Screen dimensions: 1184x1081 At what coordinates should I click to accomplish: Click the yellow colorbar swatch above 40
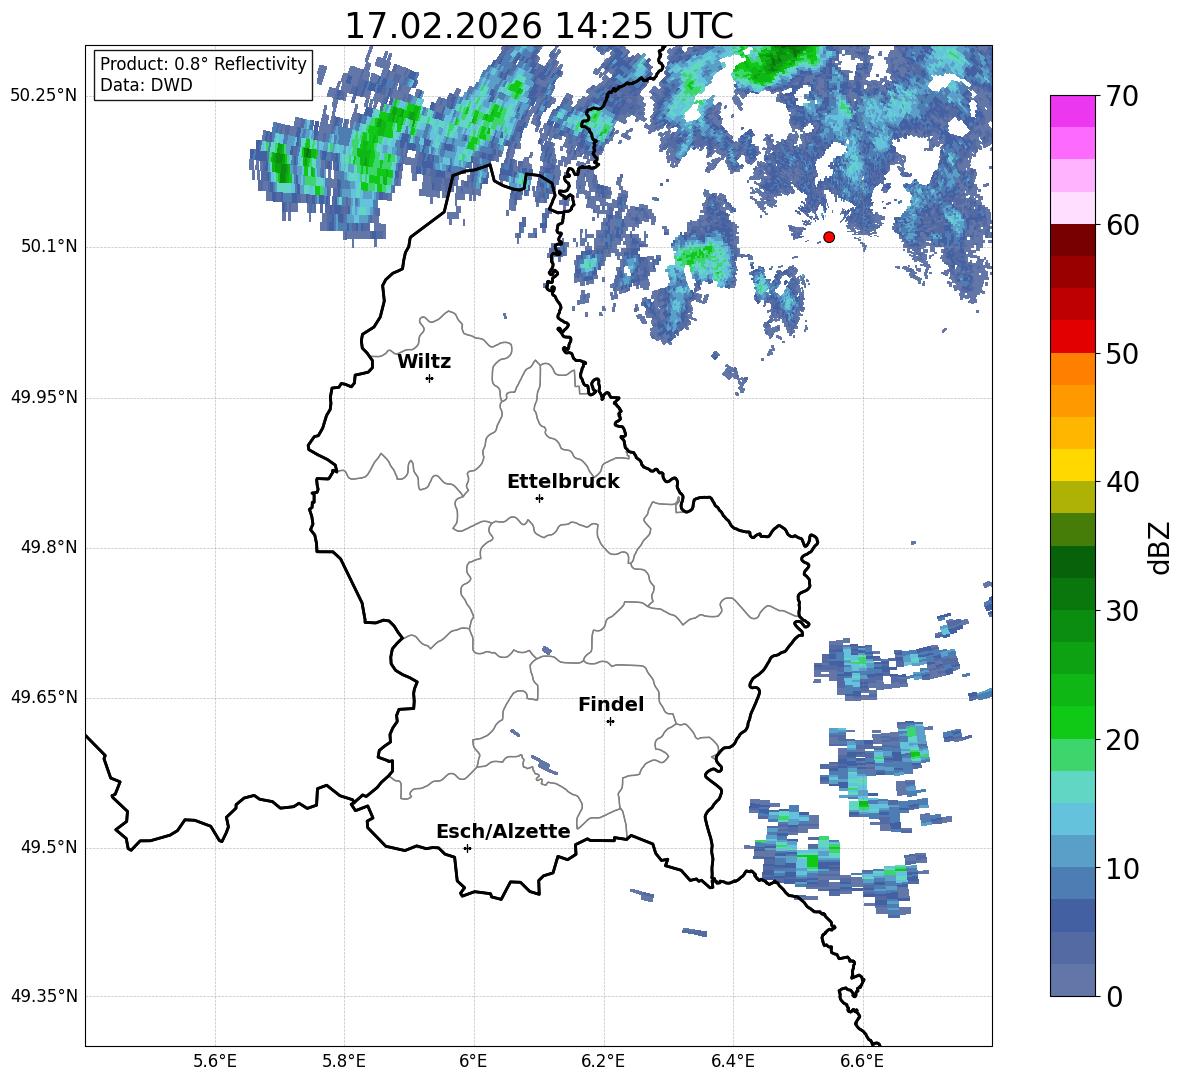click(x=1072, y=465)
